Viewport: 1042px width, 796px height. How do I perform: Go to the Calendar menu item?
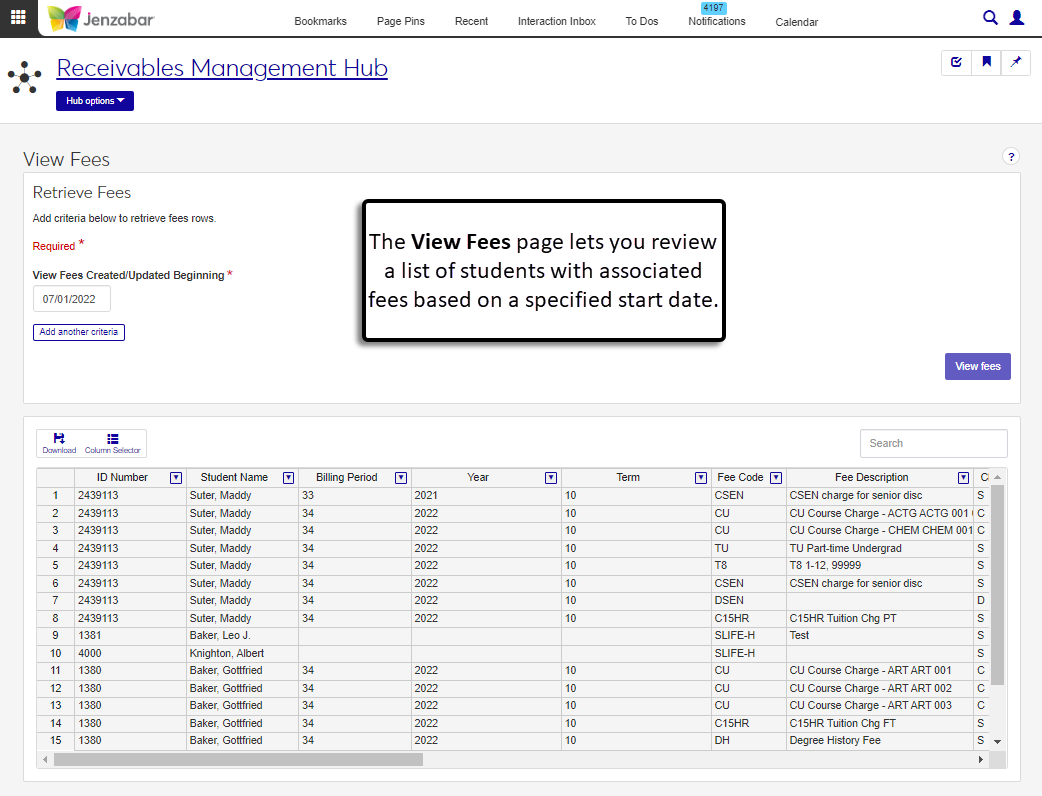[x=796, y=22]
